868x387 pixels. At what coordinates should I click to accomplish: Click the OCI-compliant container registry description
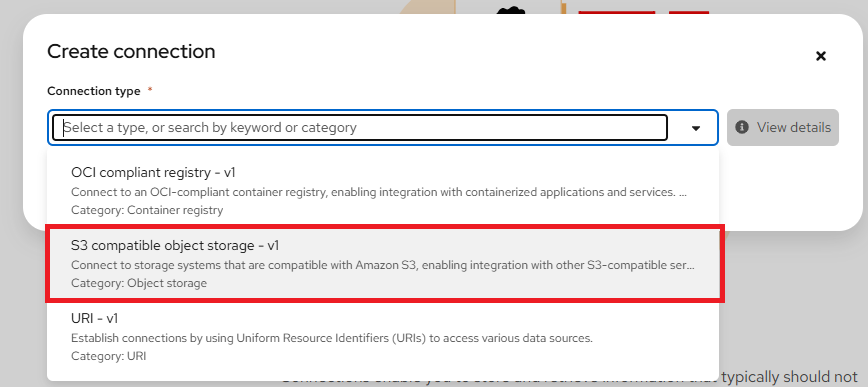coord(379,192)
